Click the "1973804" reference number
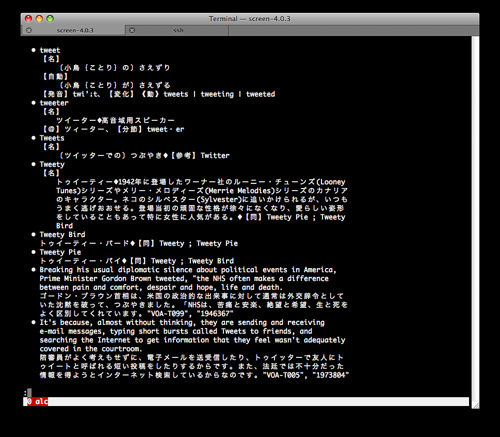The width and height of the screenshot is (500, 437). tap(331, 375)
